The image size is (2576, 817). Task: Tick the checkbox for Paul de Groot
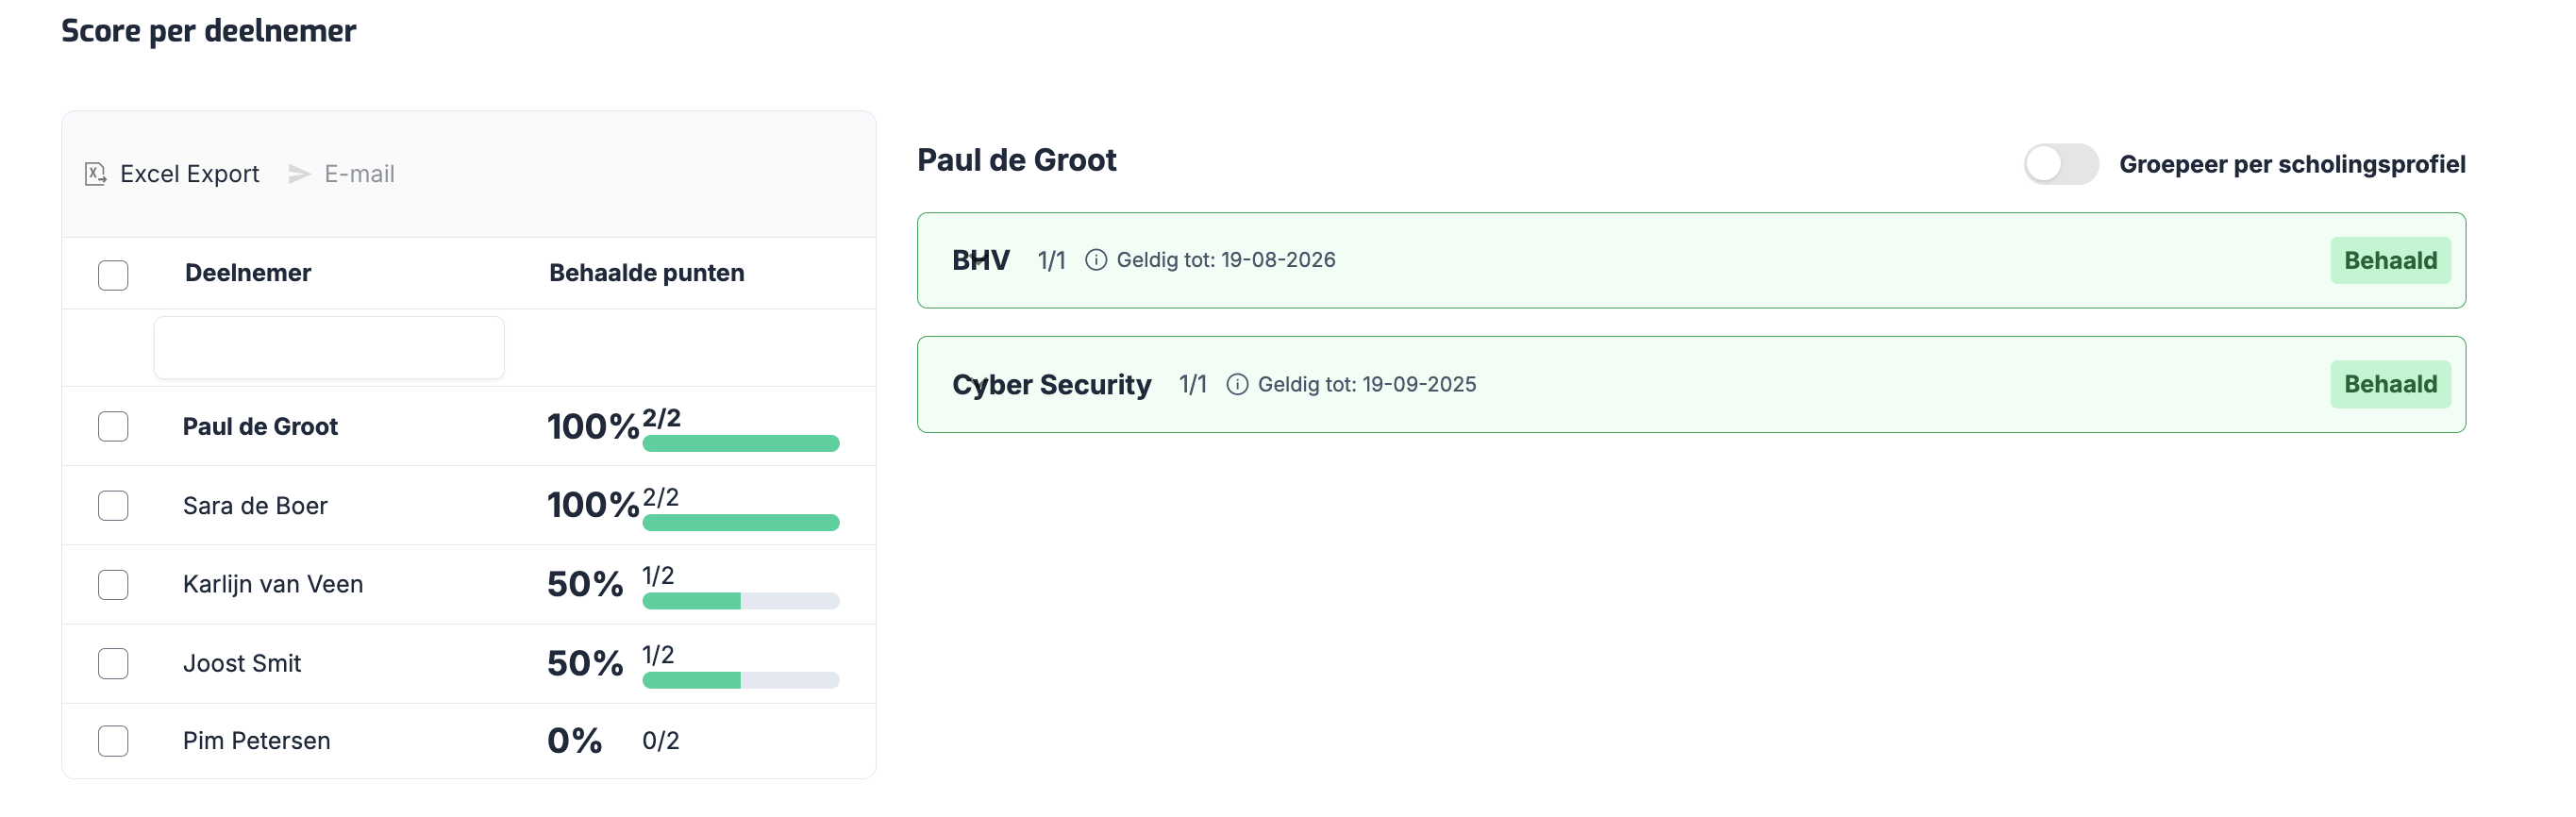113,427
